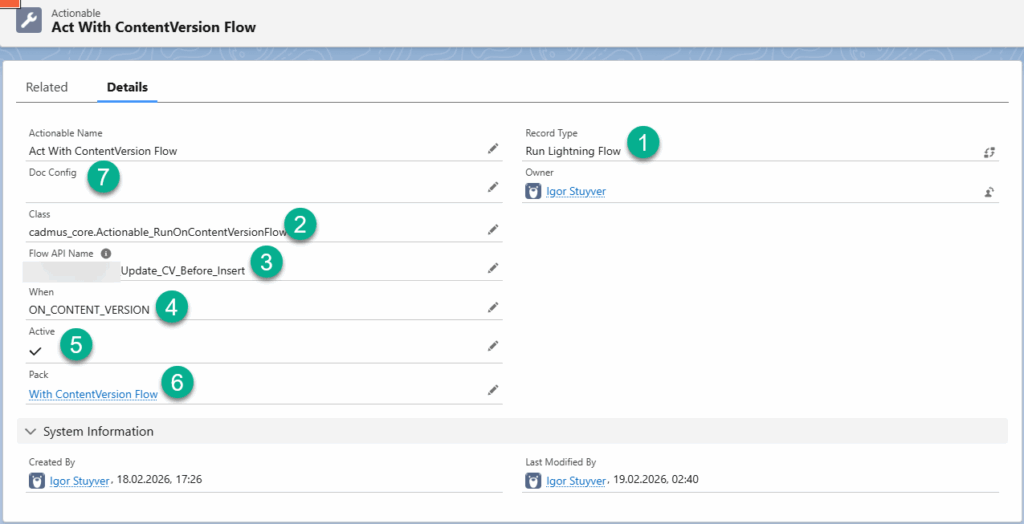Screen dimensions: 1024x524
Task: Open Owner Igor Stuyver's profile link
Action: [575, 192]
